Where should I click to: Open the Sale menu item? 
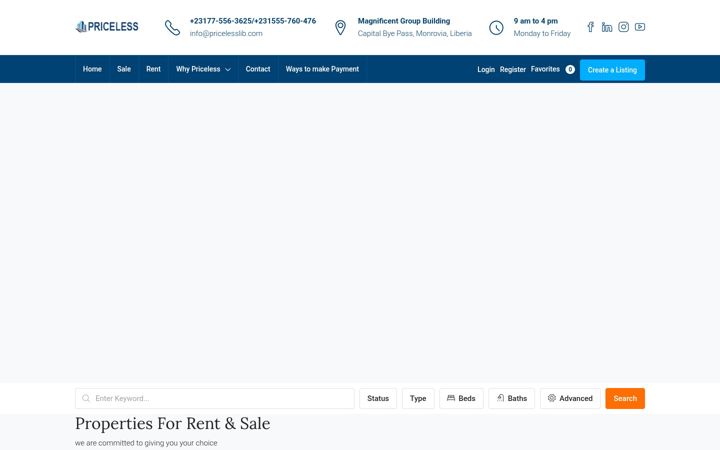click(x=124, y=69)
